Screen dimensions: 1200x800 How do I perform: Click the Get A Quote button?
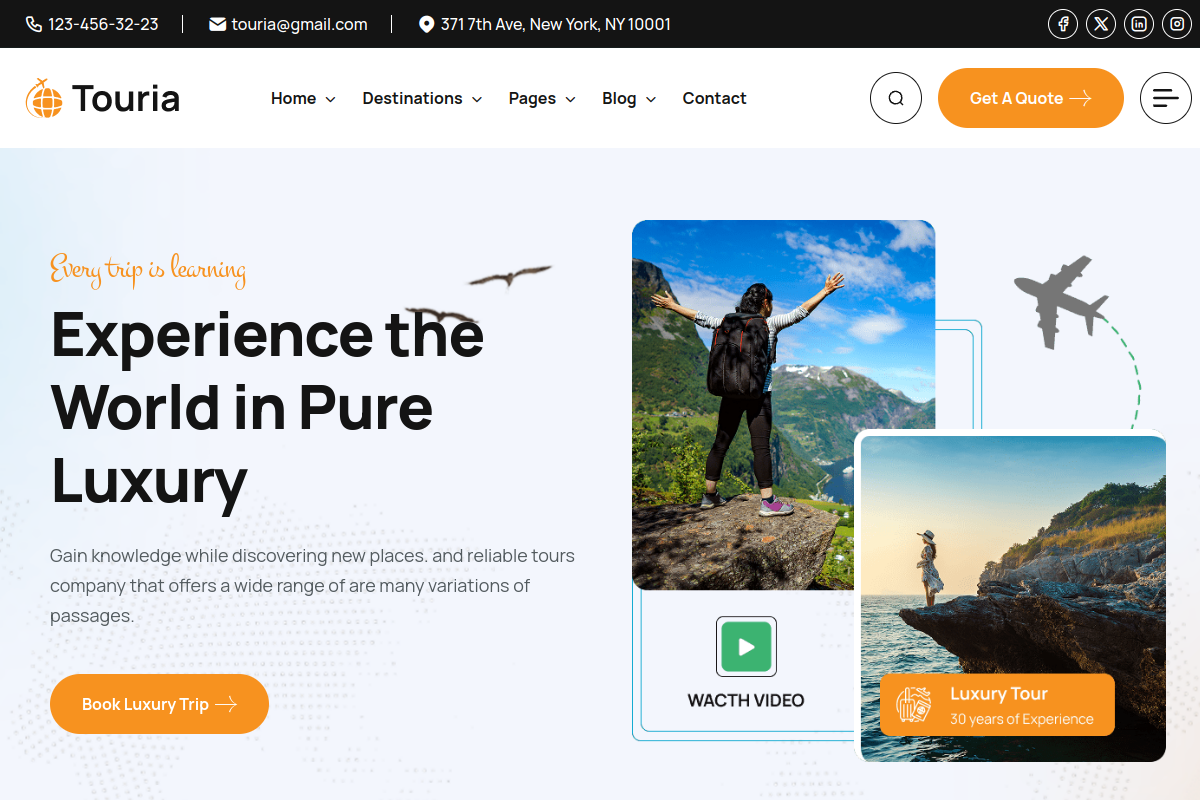click(x=1031, y=98)
